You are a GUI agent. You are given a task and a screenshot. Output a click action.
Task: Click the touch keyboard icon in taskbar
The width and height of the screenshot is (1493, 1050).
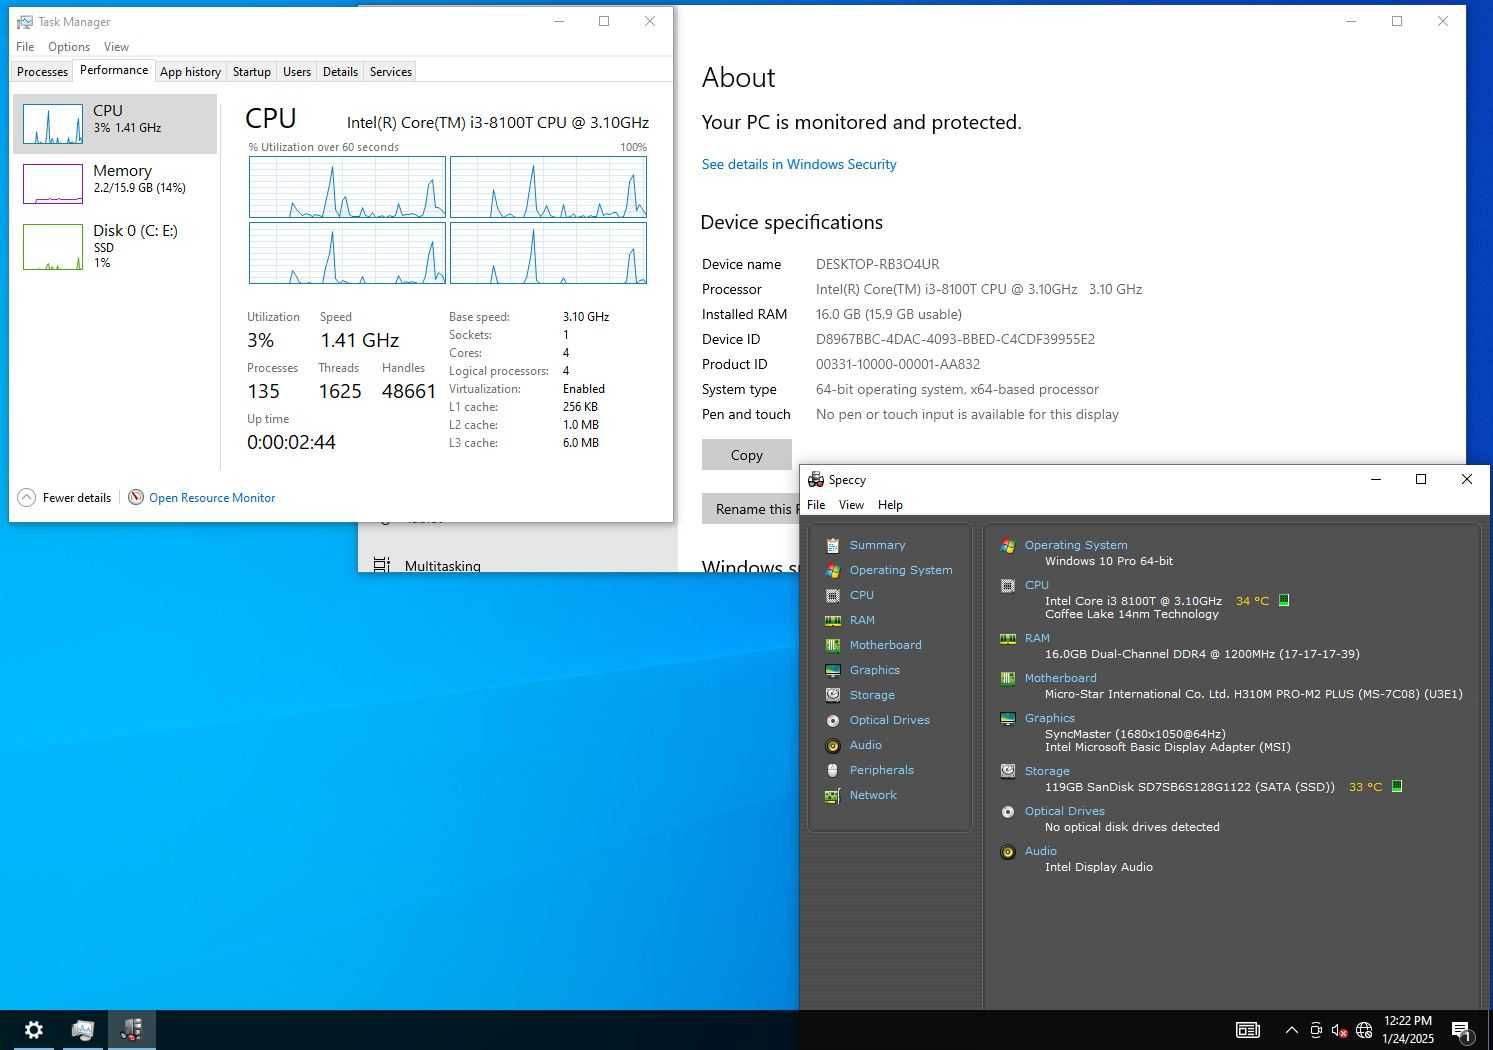click(1247, 1030)
